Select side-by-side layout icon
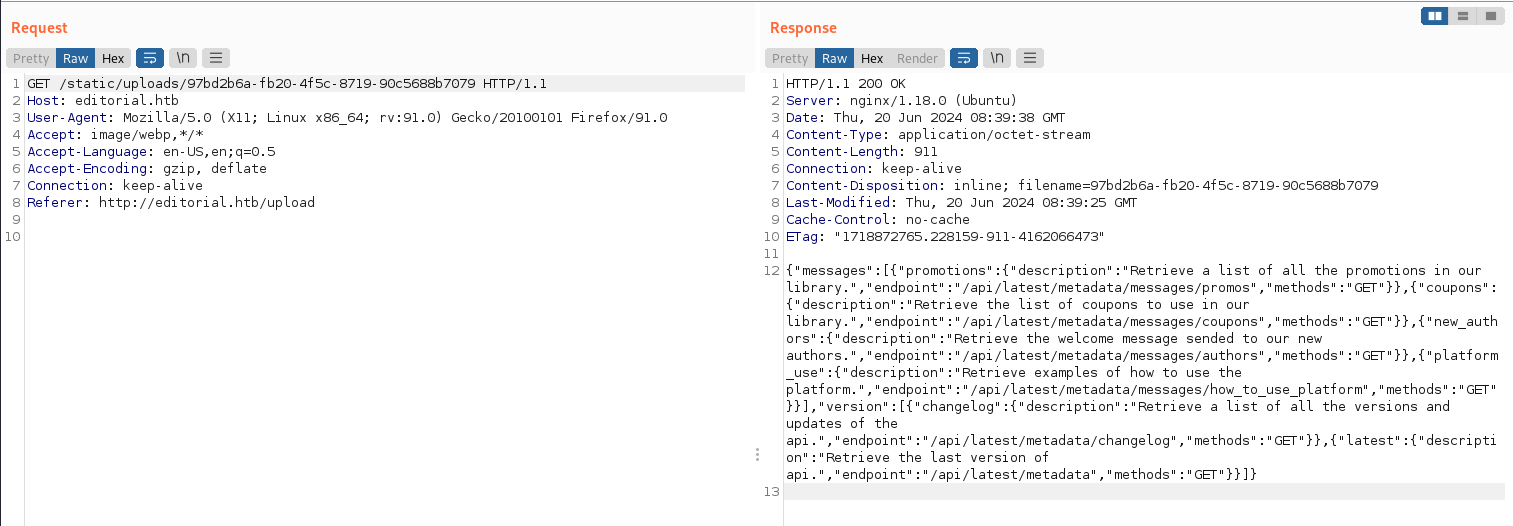Screen dimensions: 1513x526 click(1435, 16)
